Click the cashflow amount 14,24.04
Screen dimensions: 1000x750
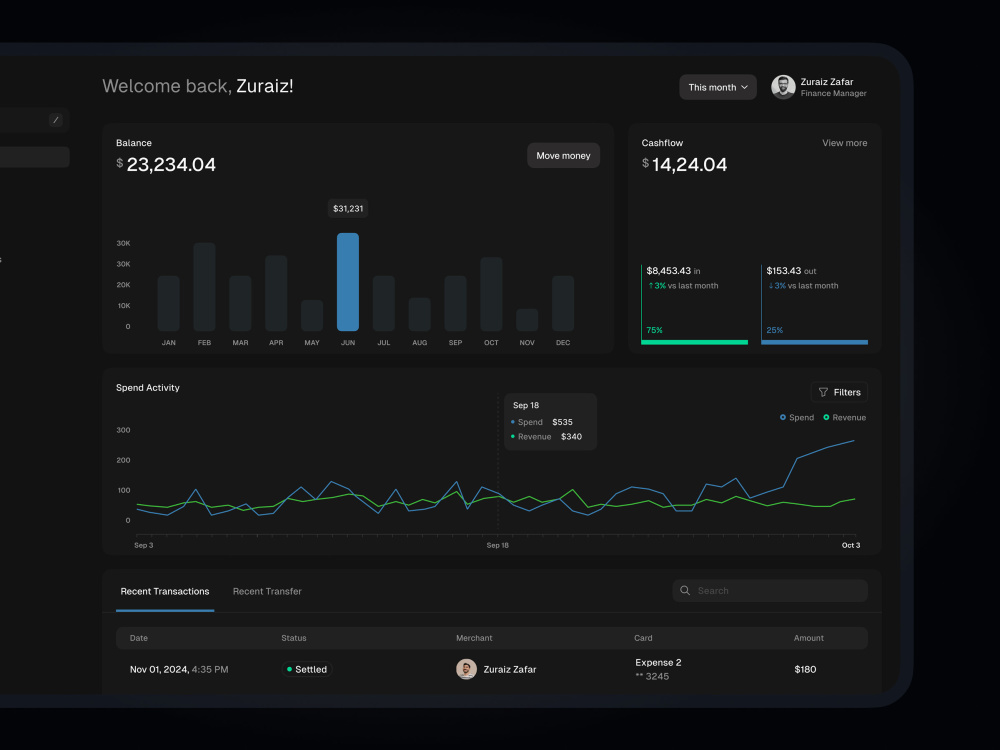(689, 165)
